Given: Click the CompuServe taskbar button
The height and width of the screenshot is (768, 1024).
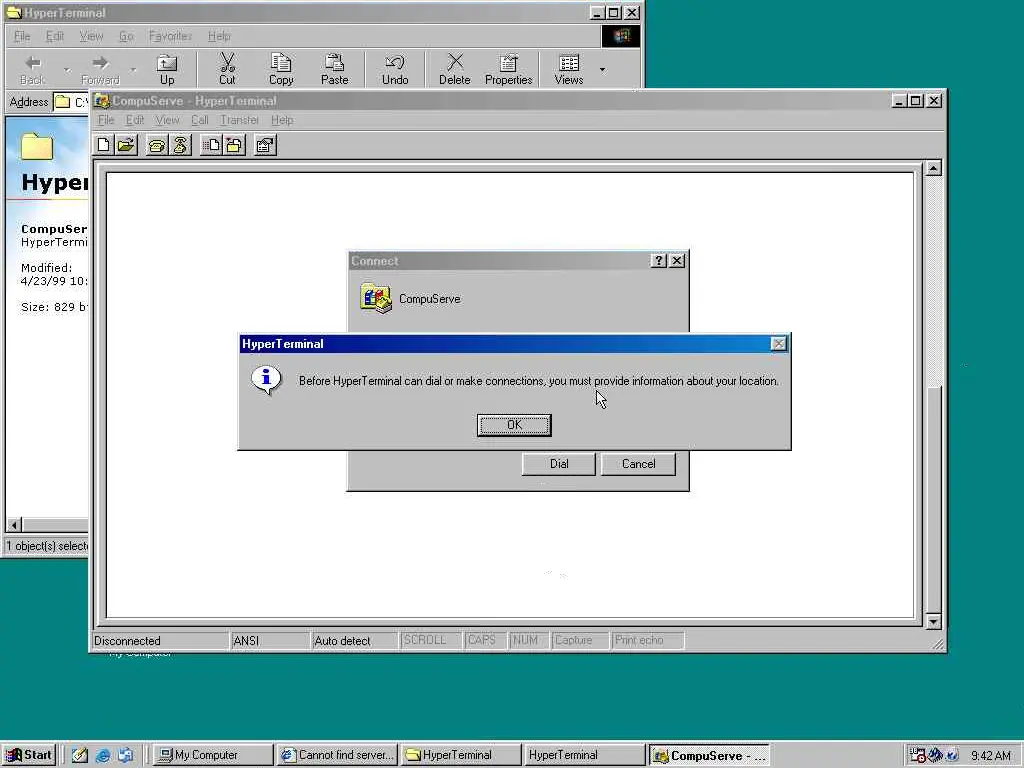Looking at the screenshot, I should pos(709,755).
